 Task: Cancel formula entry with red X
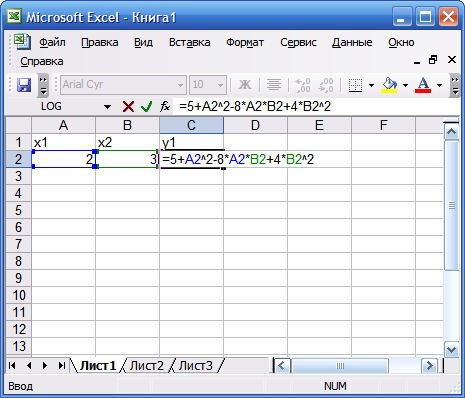[x=128, y=107]
